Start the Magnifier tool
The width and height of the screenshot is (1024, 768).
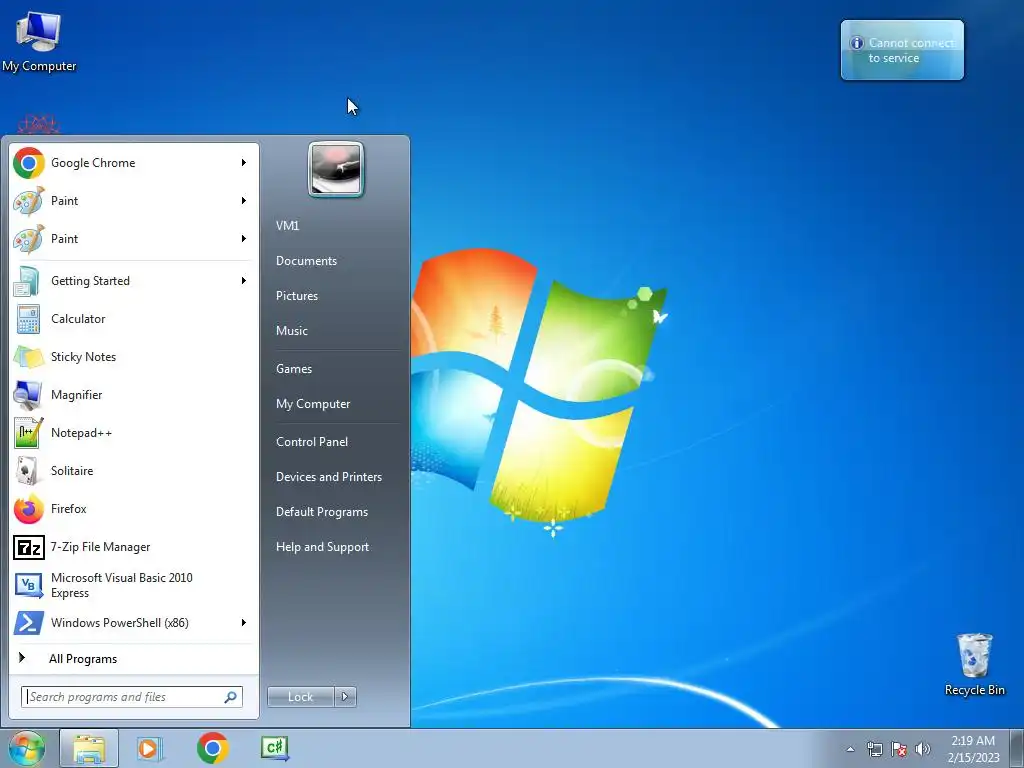[x=133, y=394]
